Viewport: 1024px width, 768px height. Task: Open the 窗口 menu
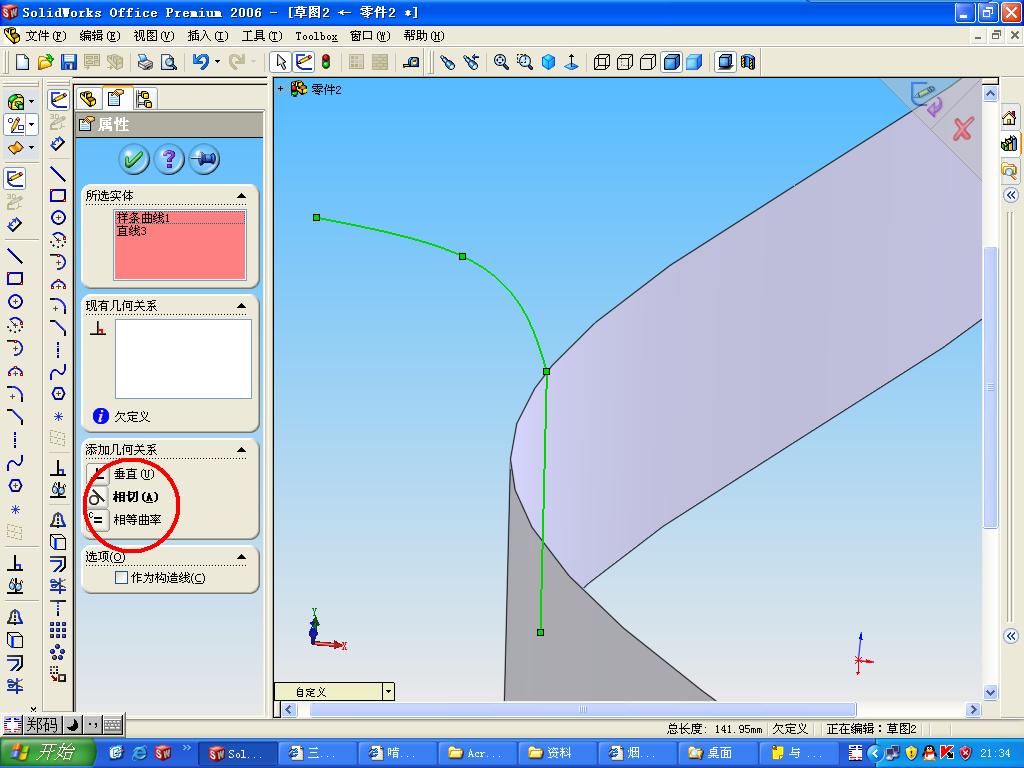click(x=370, y=36)
